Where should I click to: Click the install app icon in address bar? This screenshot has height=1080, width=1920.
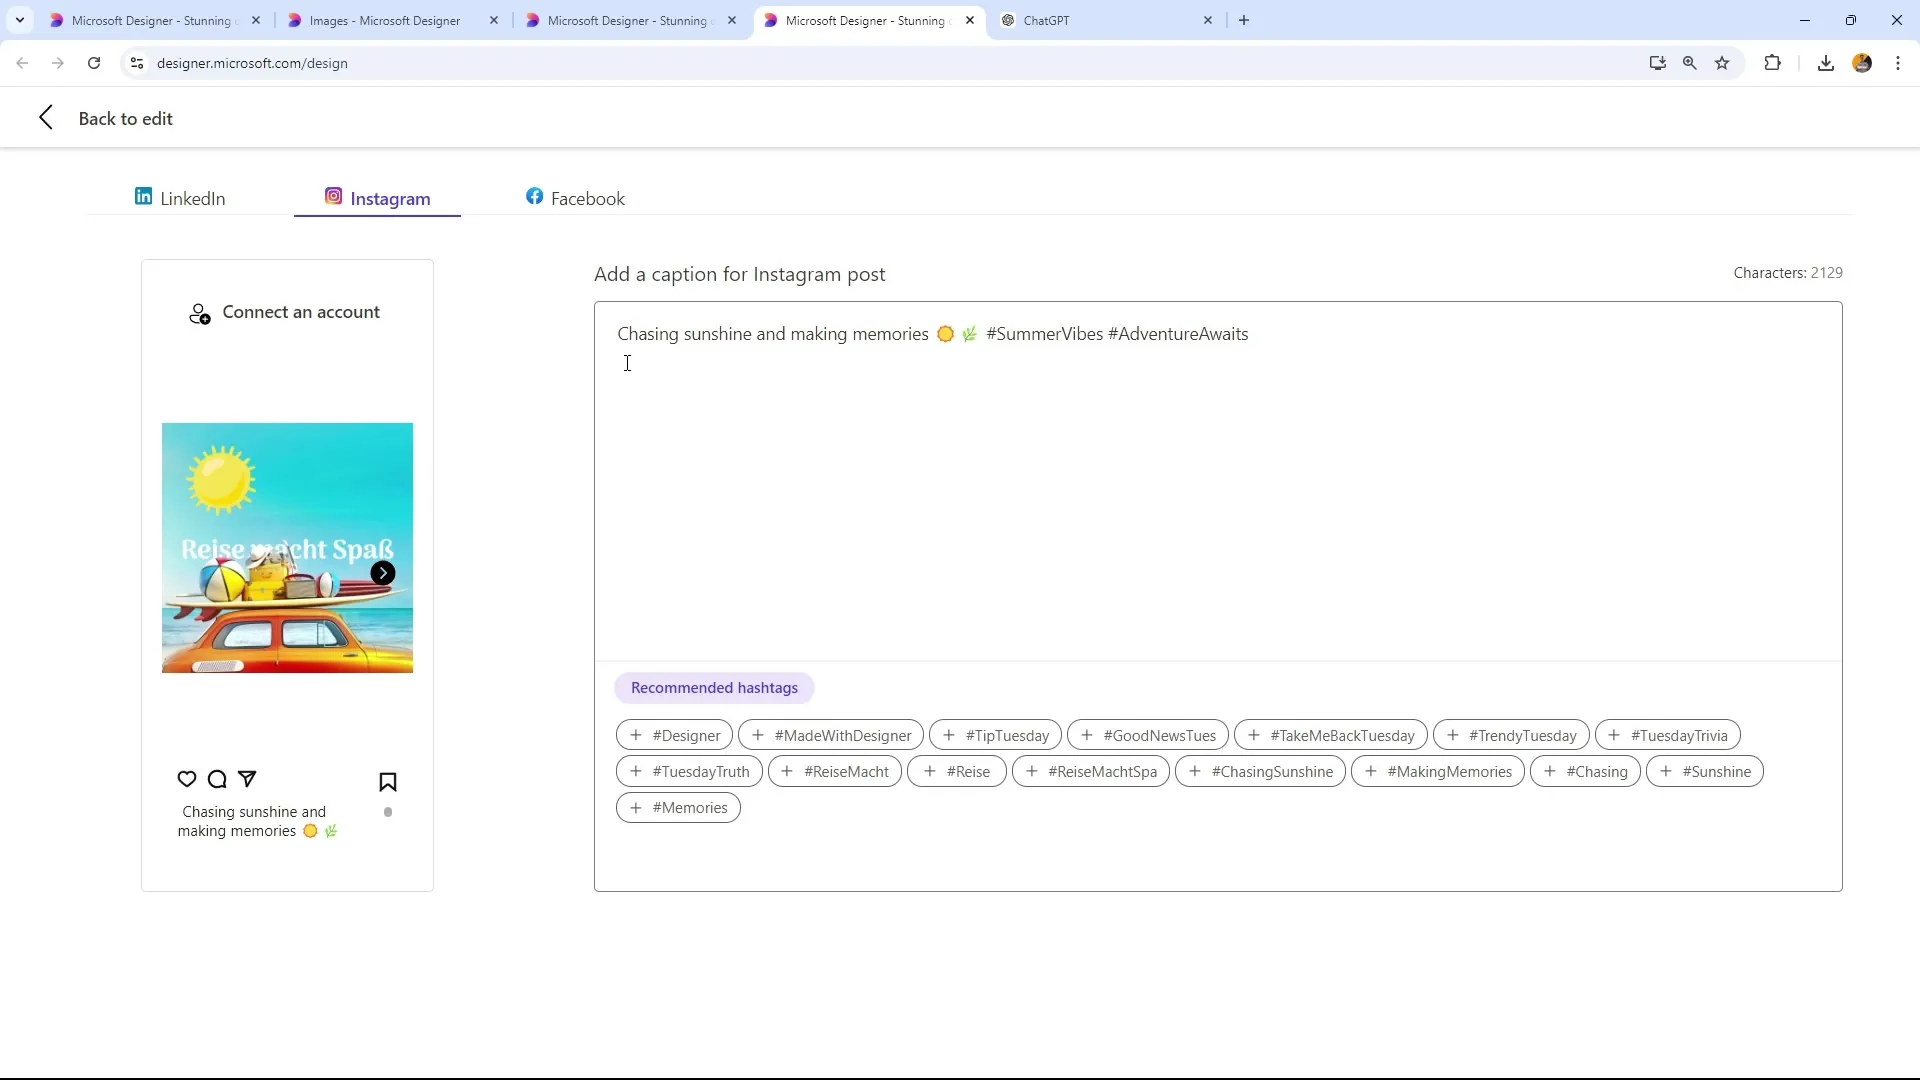click(1658, 63)
